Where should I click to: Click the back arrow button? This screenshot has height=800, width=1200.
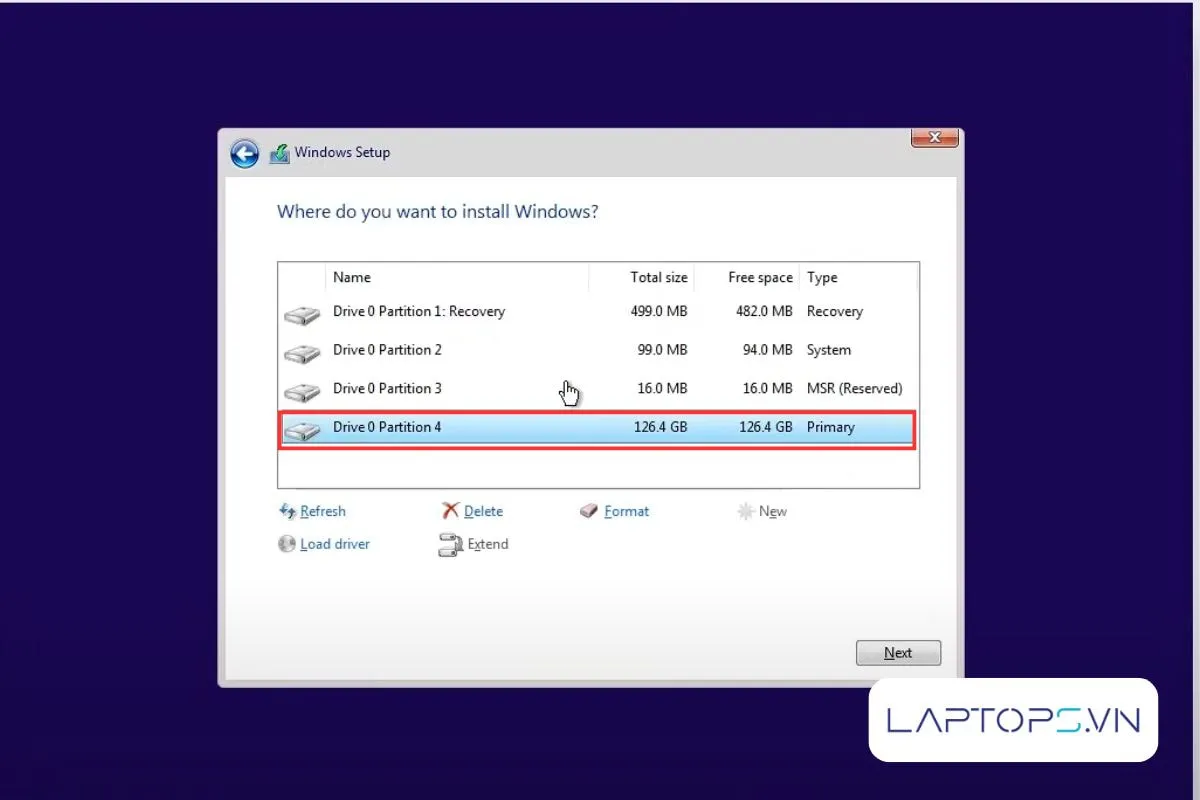click(x=244, y=153)
